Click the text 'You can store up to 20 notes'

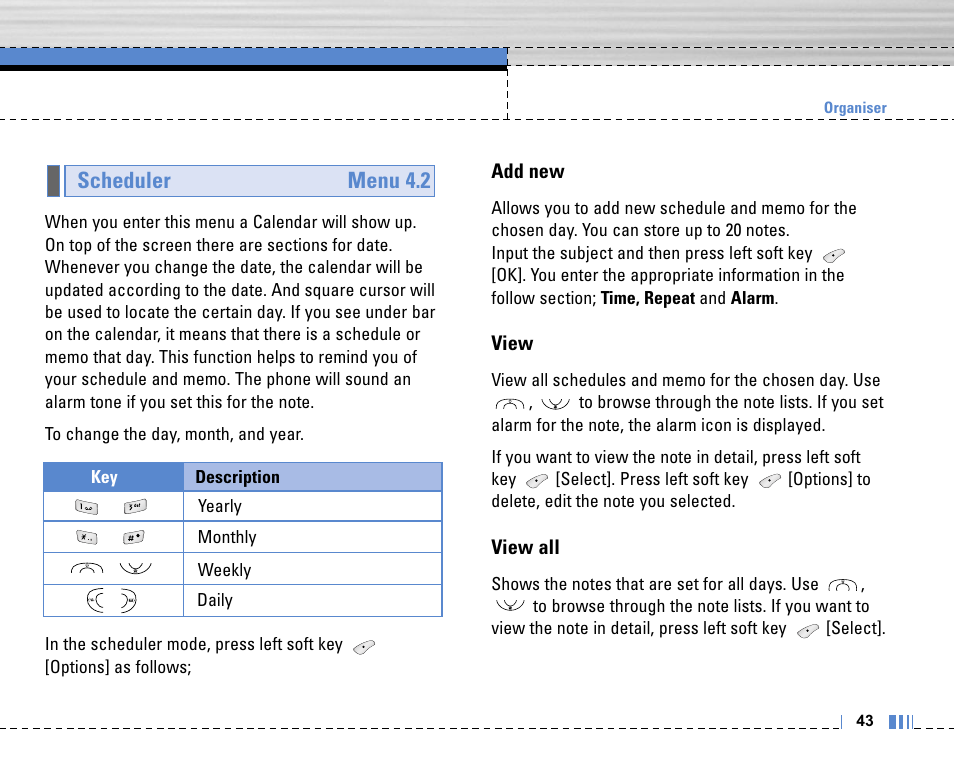pyautogui.click(x=684, y=231)
